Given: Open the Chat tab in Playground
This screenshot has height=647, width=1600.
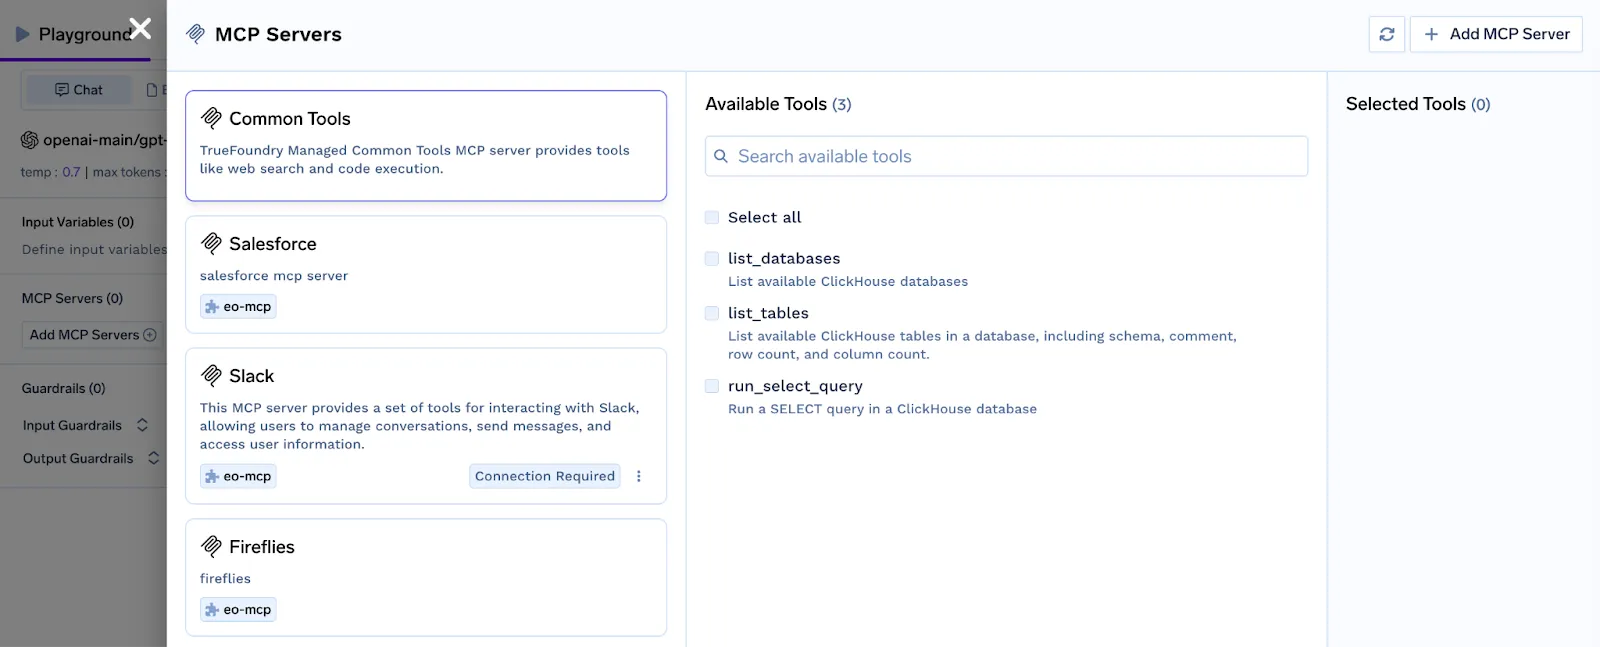Looking at the screenshot, I should click(x=78, y=90).
